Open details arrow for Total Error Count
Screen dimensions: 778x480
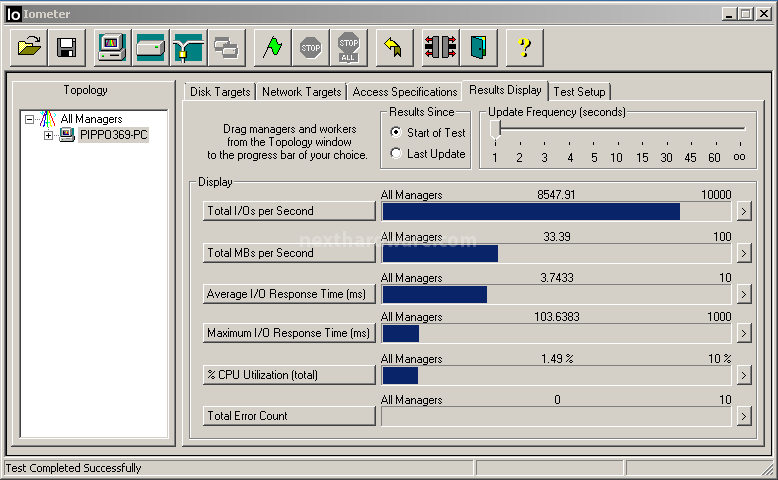click(x=743, y=416)
